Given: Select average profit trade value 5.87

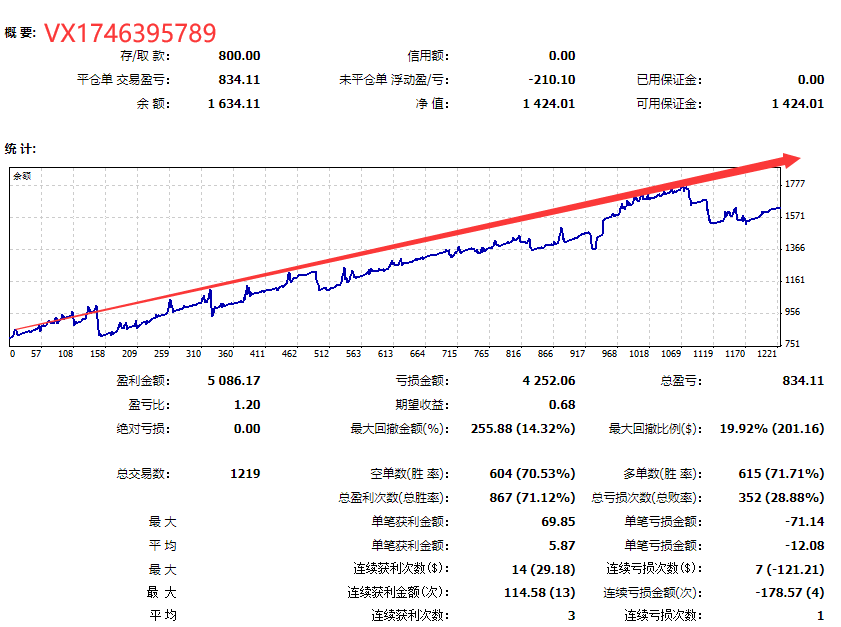Looking at the screenshot, I should point(562,545).
